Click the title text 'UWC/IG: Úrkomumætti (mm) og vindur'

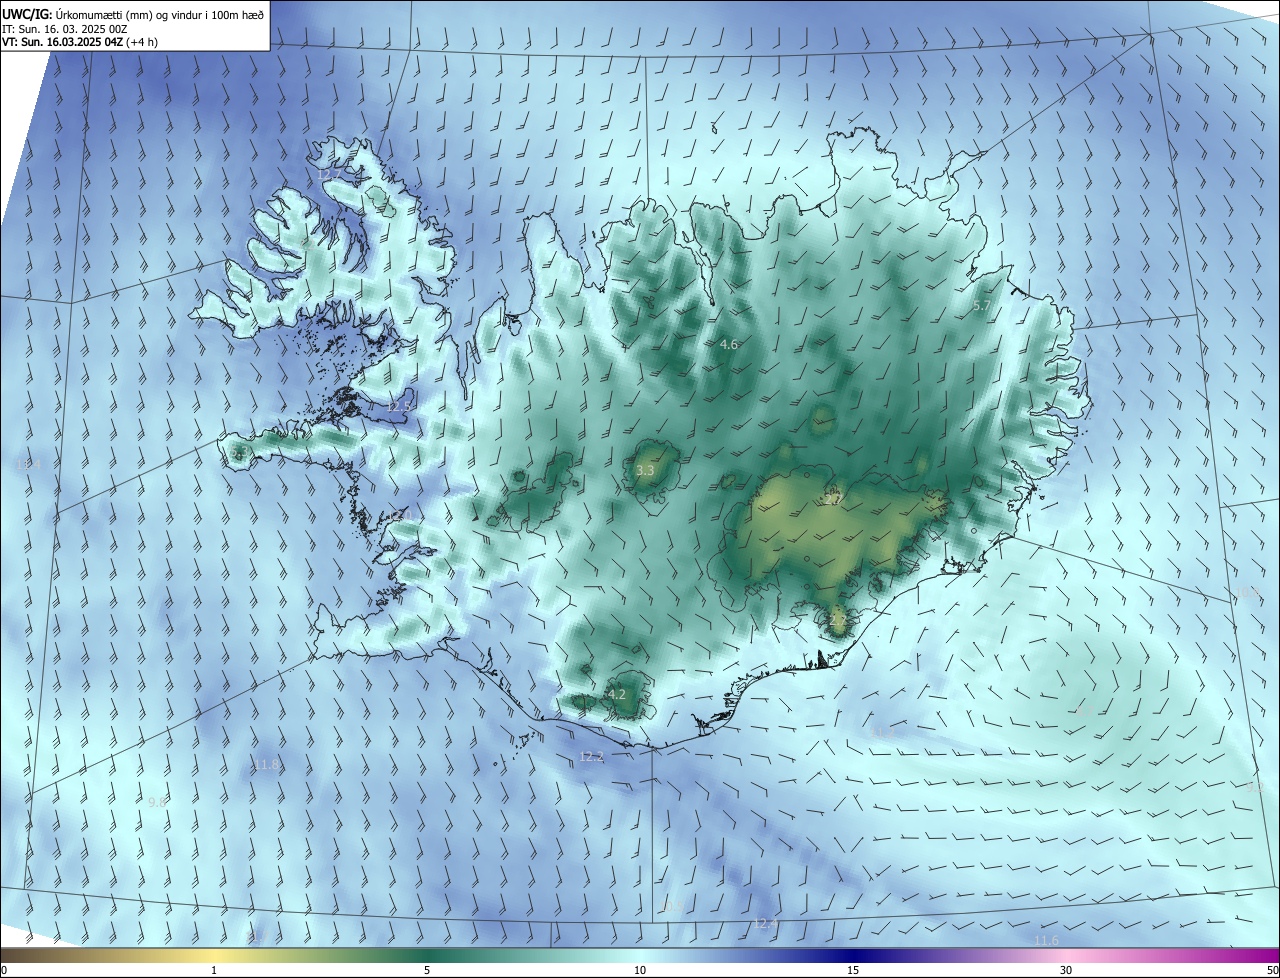103,14
